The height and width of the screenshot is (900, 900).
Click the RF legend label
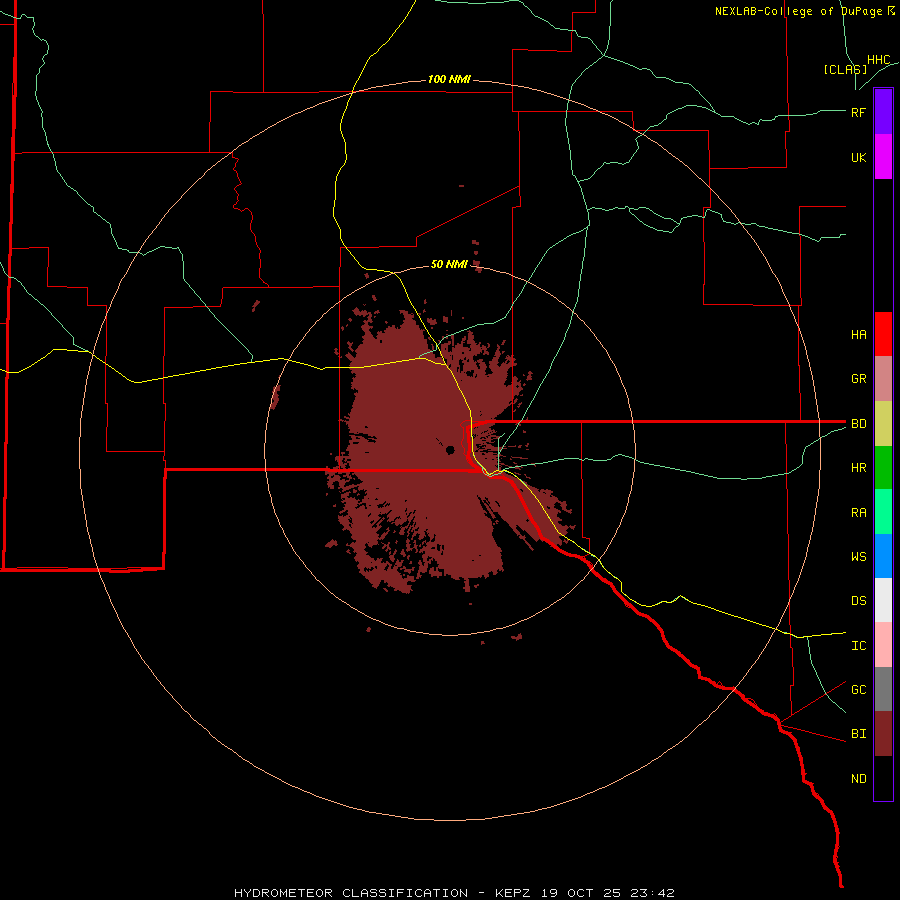click(x=858, y=112)
